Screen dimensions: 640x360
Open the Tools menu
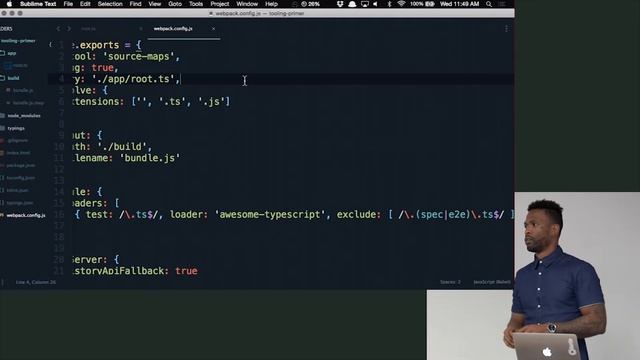click(196, 4)
